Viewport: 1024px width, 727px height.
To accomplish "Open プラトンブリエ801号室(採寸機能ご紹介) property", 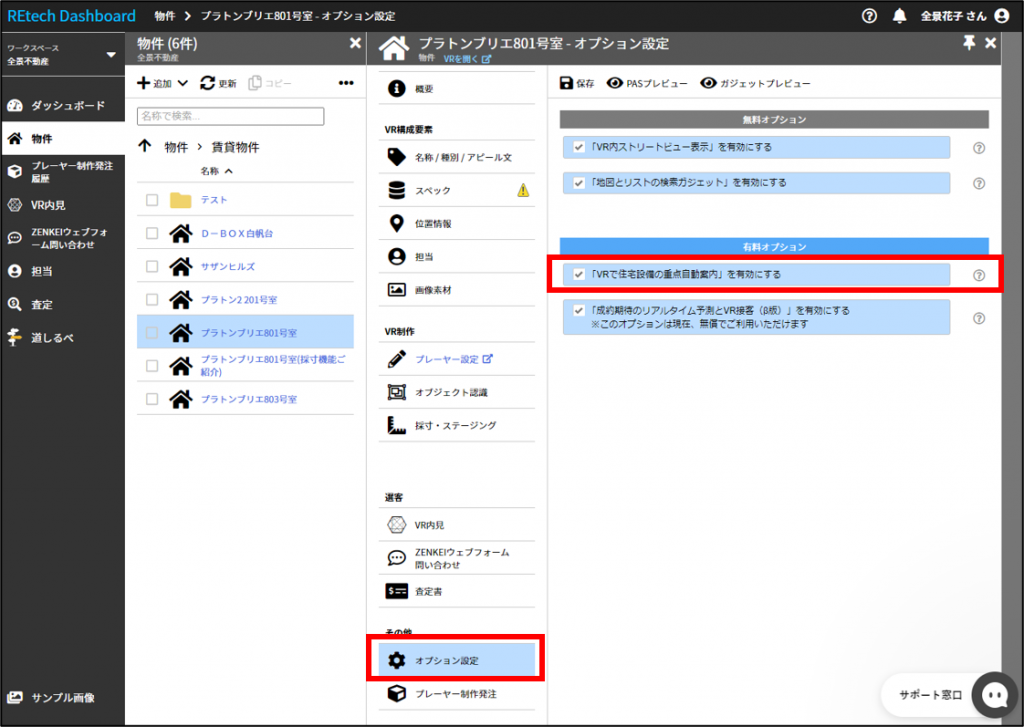I will tap(273, 366).
